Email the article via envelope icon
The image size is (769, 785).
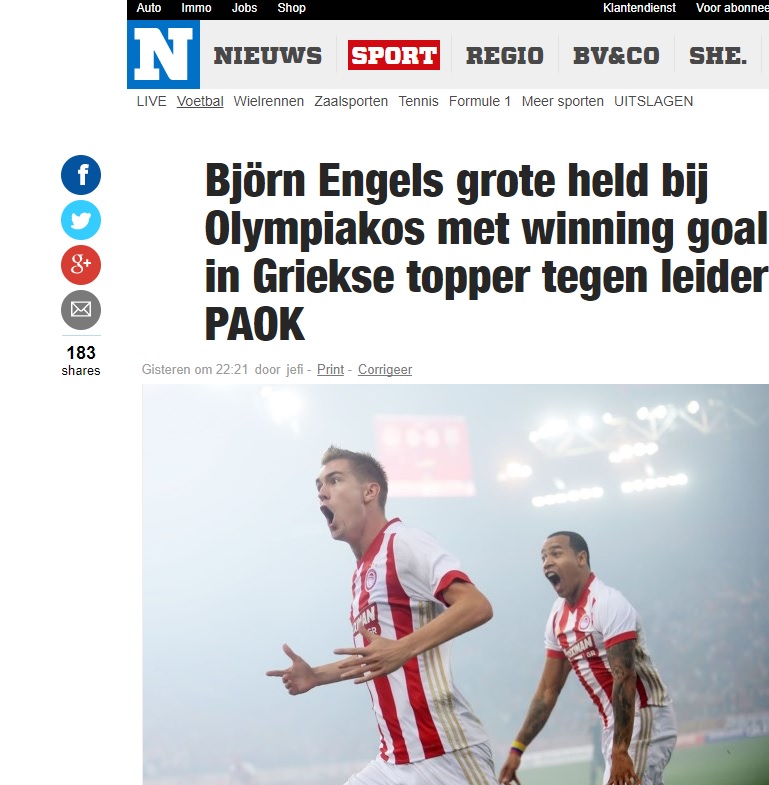click(x=81, y=310)
